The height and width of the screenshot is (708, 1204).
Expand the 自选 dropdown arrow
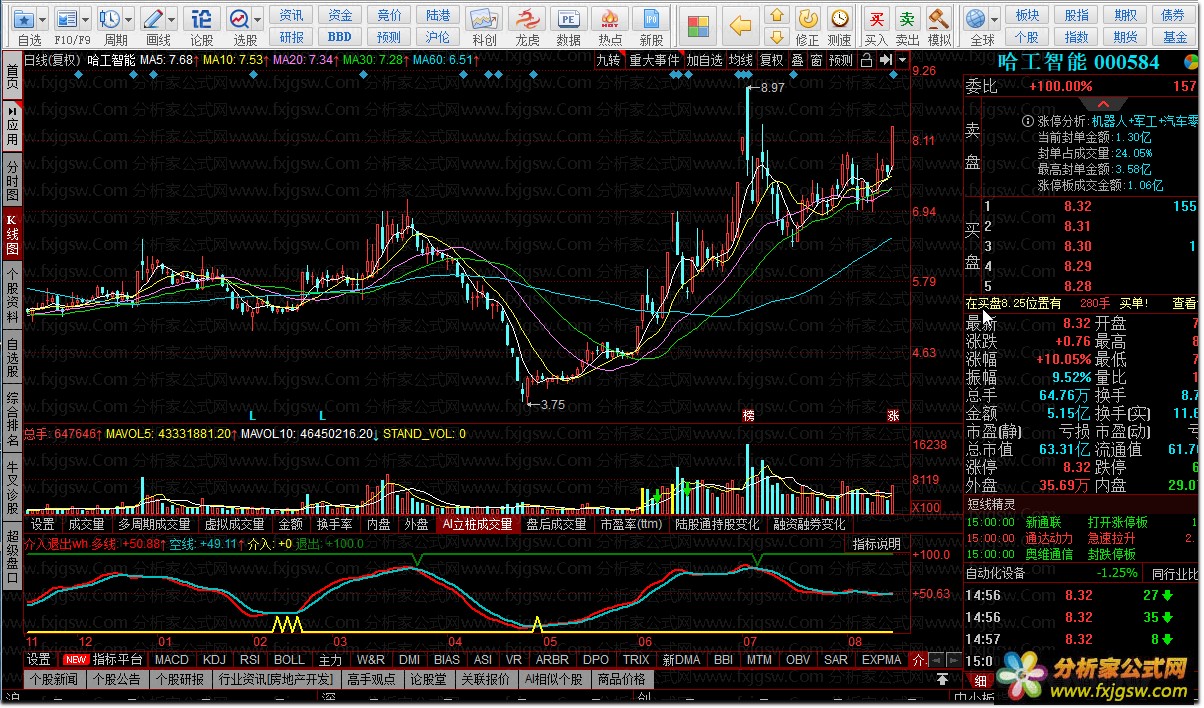pos(44,18)
